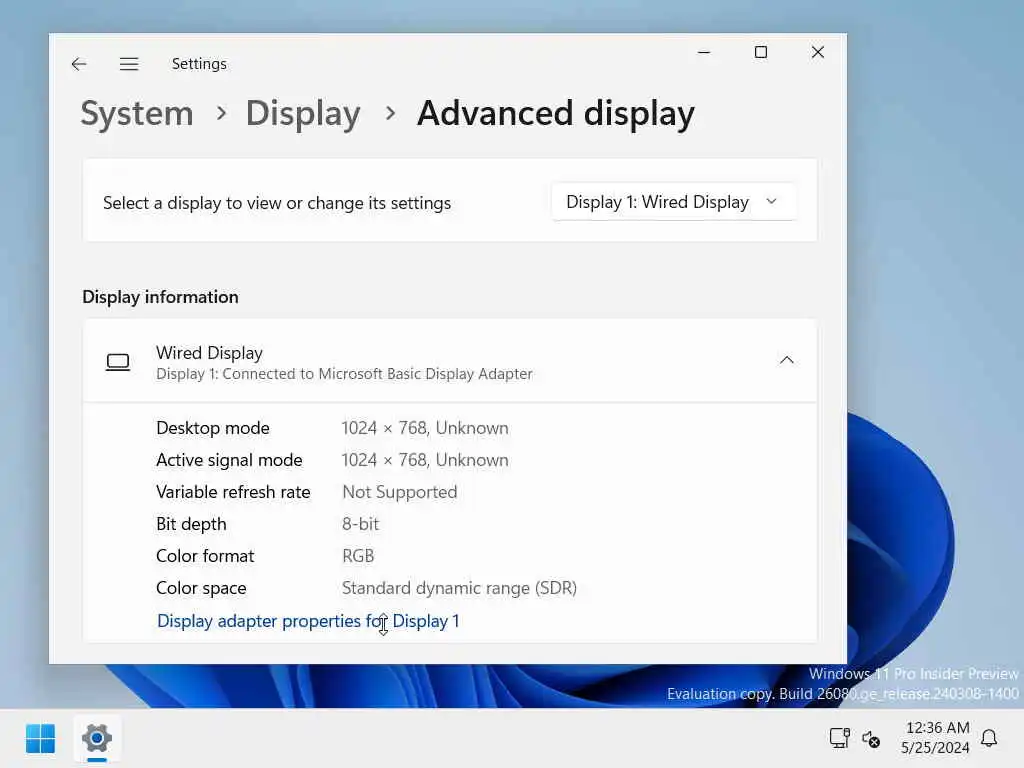Open notifications with the bell icon
Screen dimensions: 1024x768
[x=989, y=738]
